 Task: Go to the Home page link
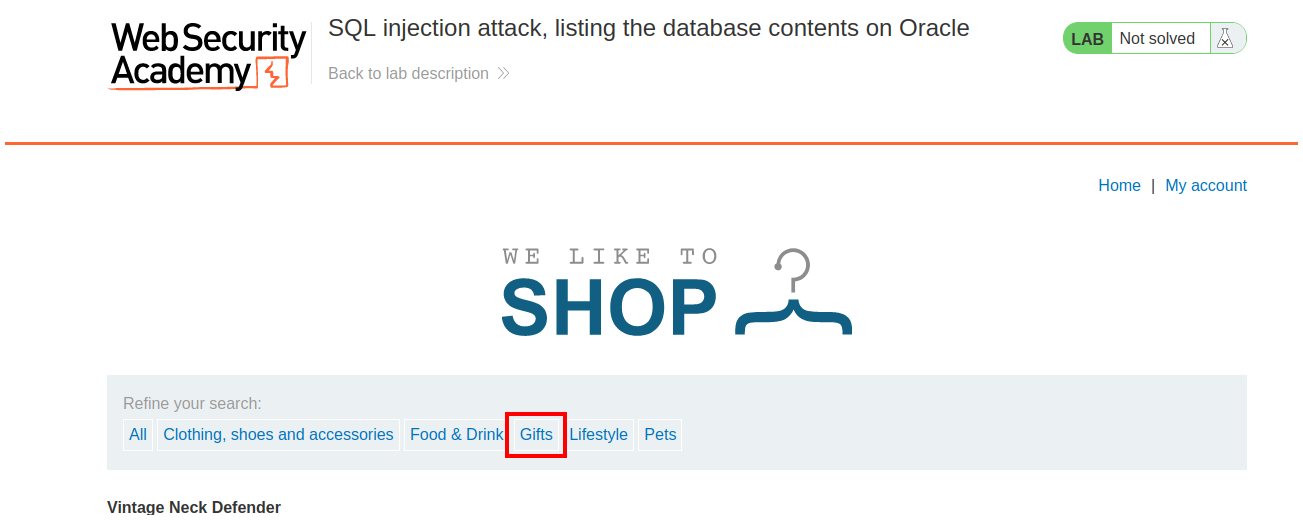pyautogui.click(x=1119, y=186)
